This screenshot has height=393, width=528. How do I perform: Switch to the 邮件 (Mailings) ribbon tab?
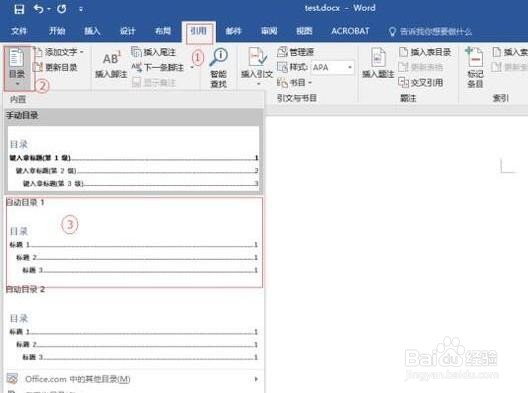[x=233, y=31]
